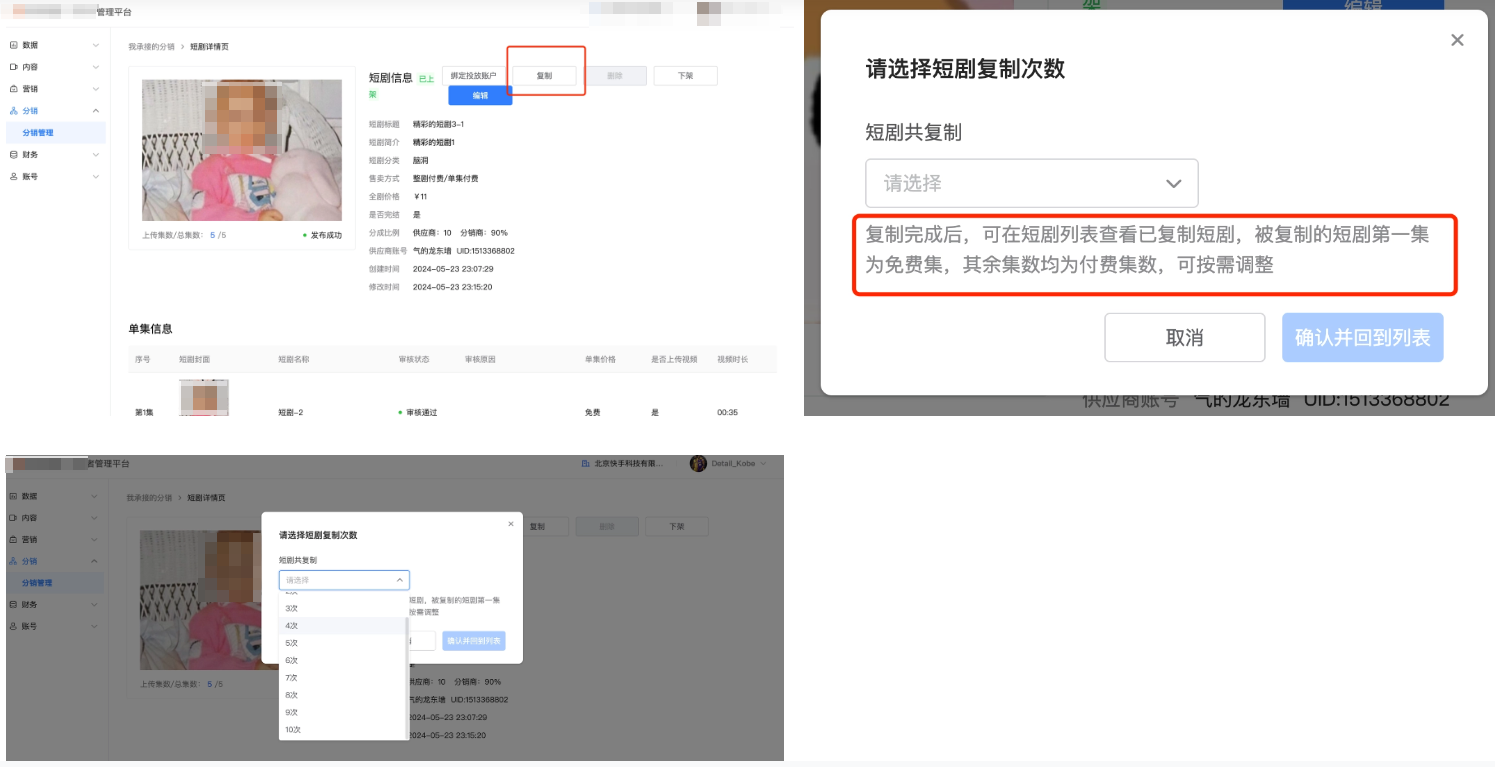Click the 分销 sidebar icon on the undimmed page
This screenshot has height=767, width=1495.
coord(13,111)
